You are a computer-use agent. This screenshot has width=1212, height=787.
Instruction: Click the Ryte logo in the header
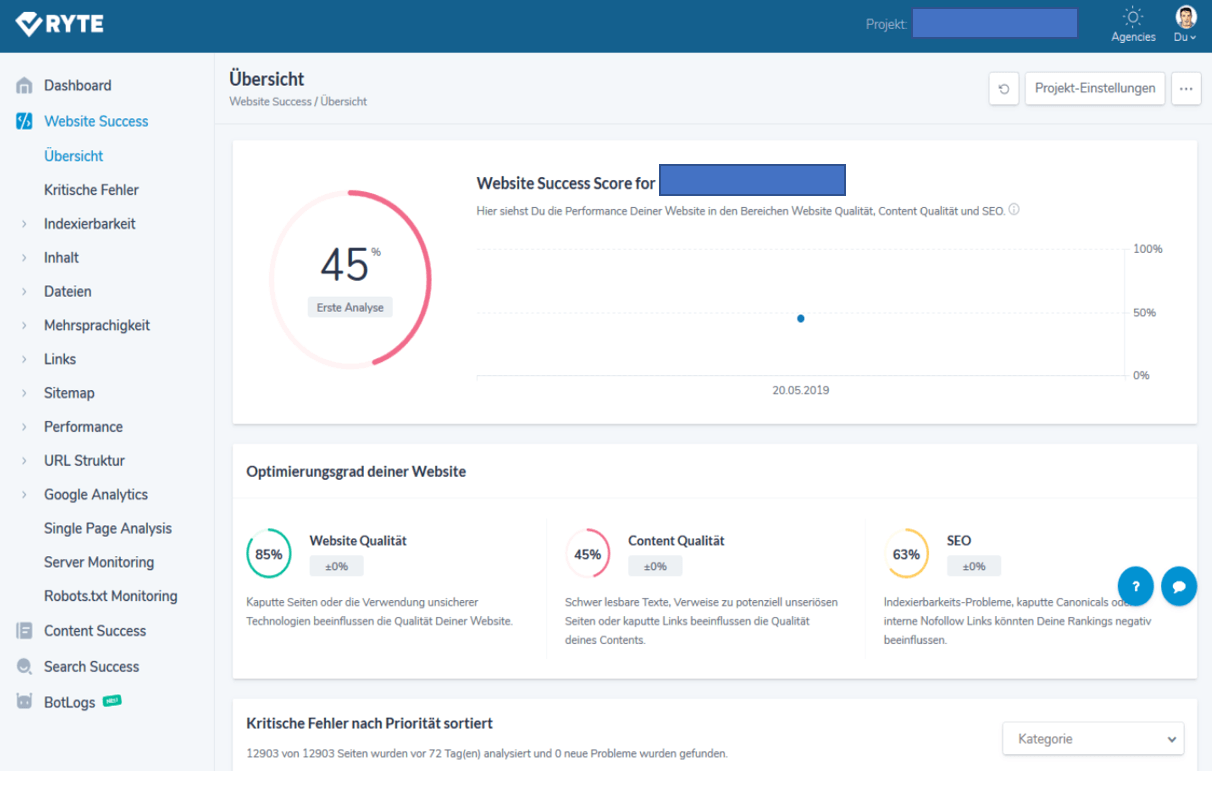pyautogui.click(x=60, y=24)
